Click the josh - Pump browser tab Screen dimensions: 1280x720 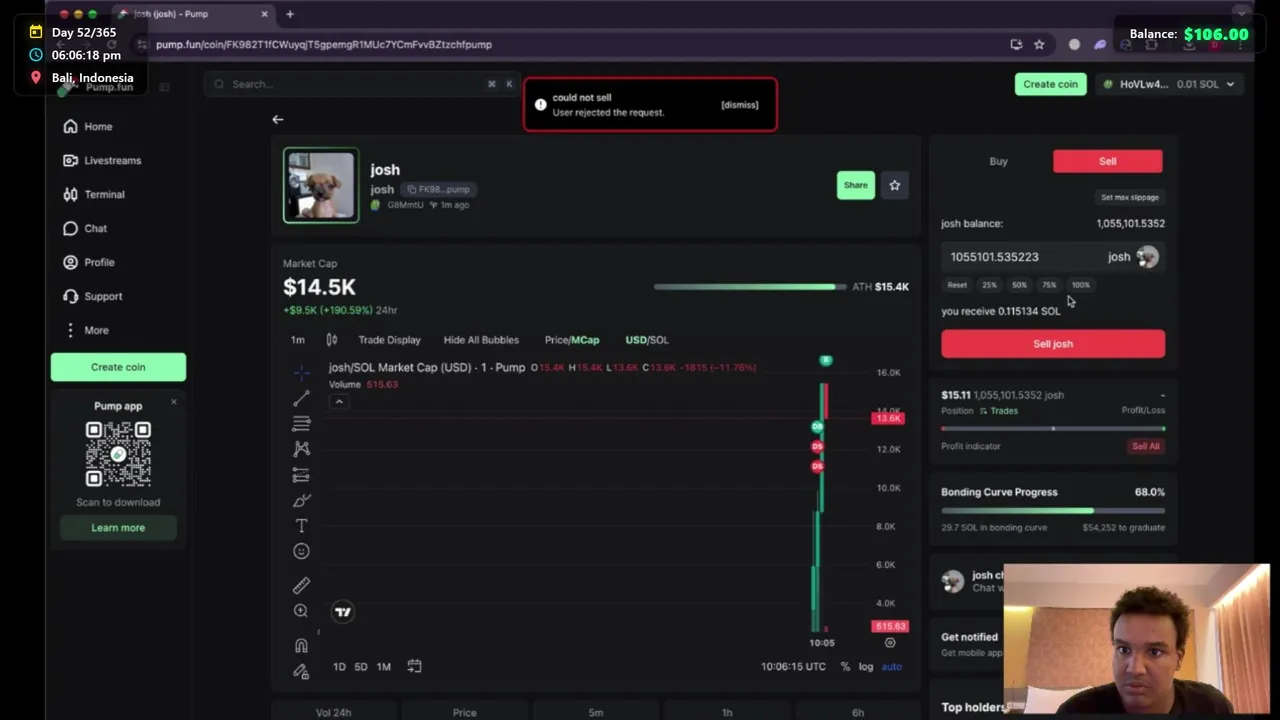[192, 14]
